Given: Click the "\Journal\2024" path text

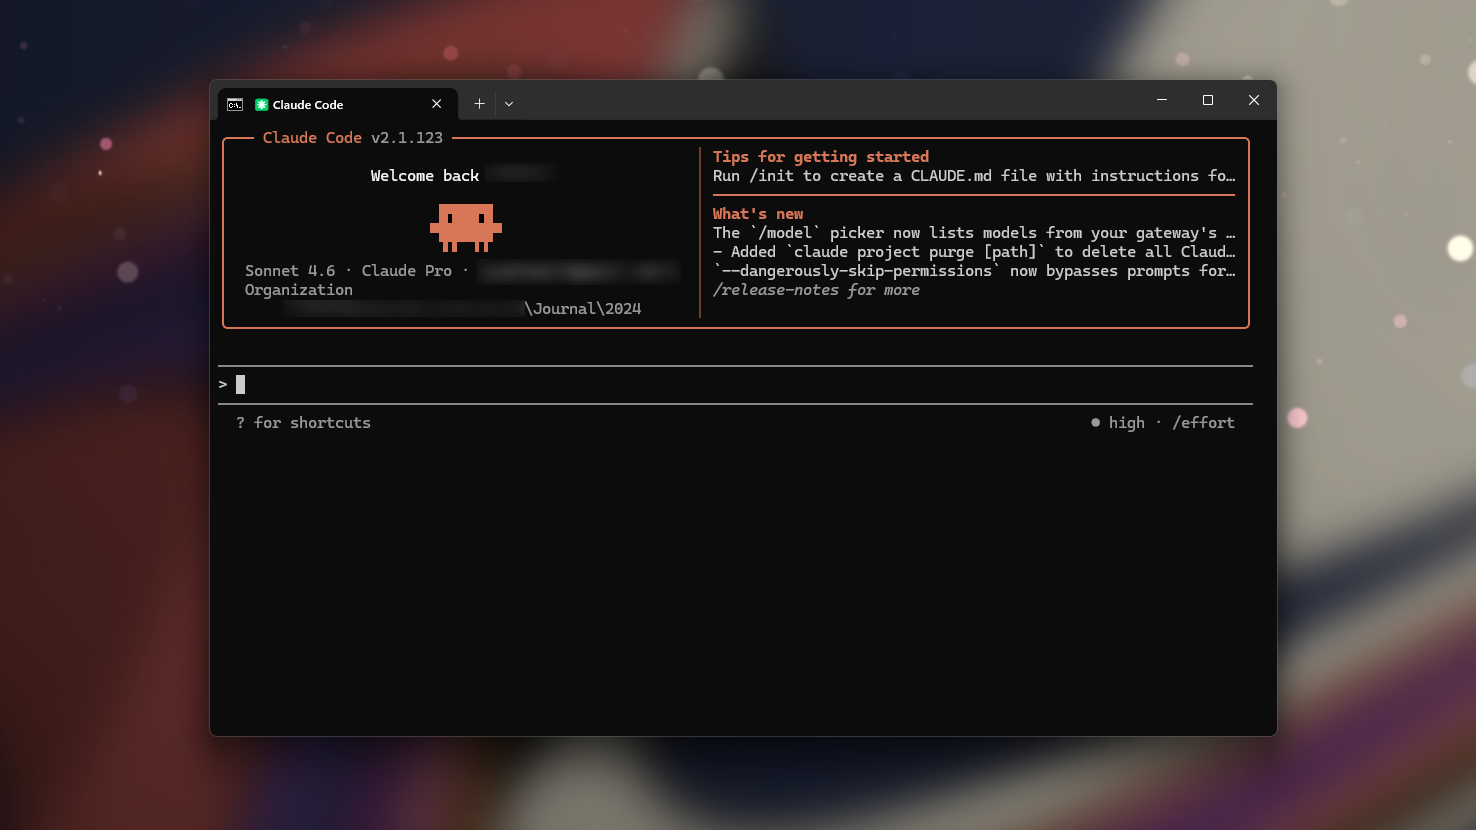Looking at the screenshot, I should pos(583,309).
